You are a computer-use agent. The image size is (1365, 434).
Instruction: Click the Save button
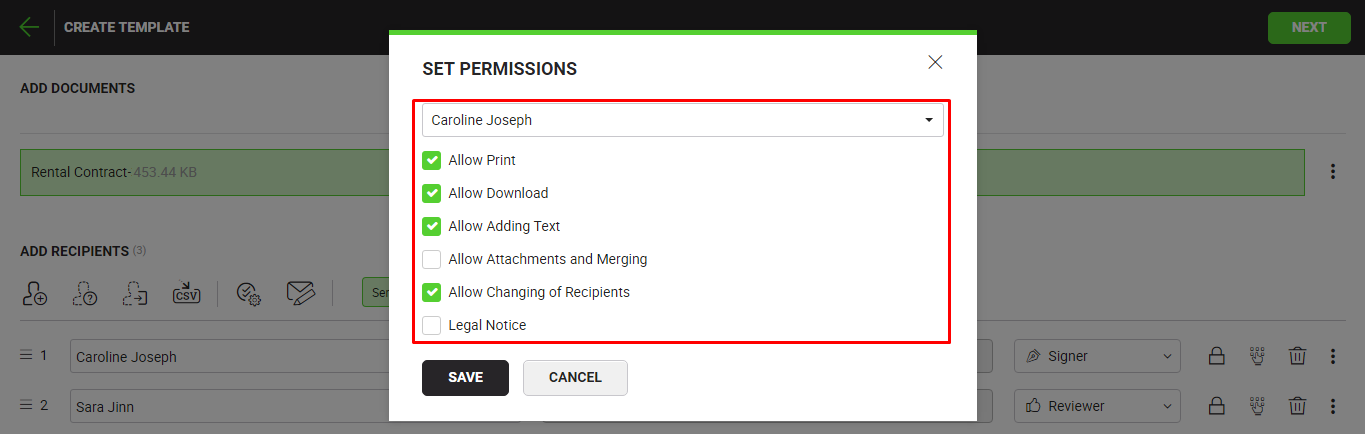click(465, 377)
